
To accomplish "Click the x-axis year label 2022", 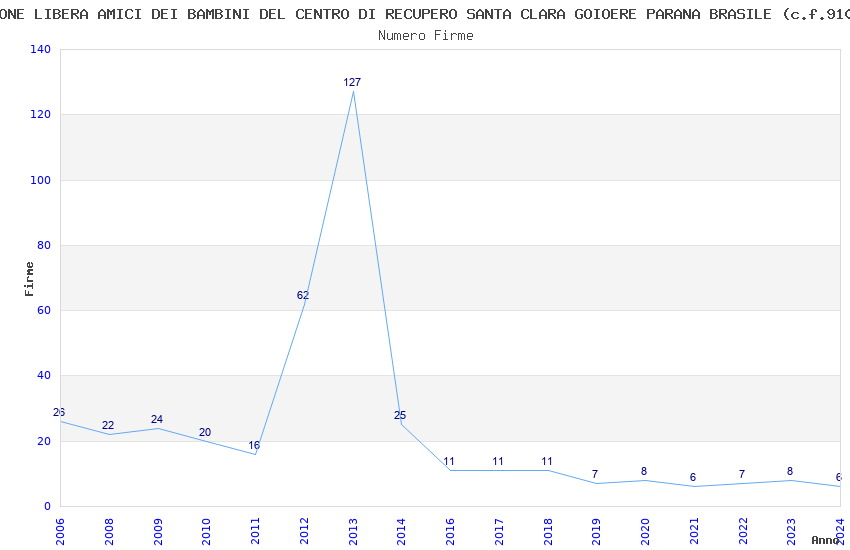I will 743,532.
